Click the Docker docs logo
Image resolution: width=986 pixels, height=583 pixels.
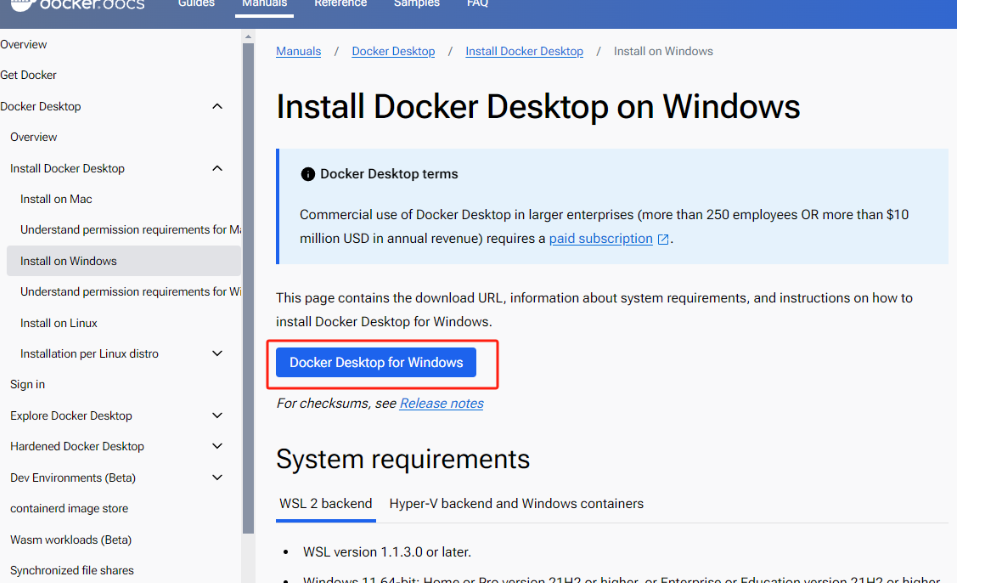pos(77,5)
